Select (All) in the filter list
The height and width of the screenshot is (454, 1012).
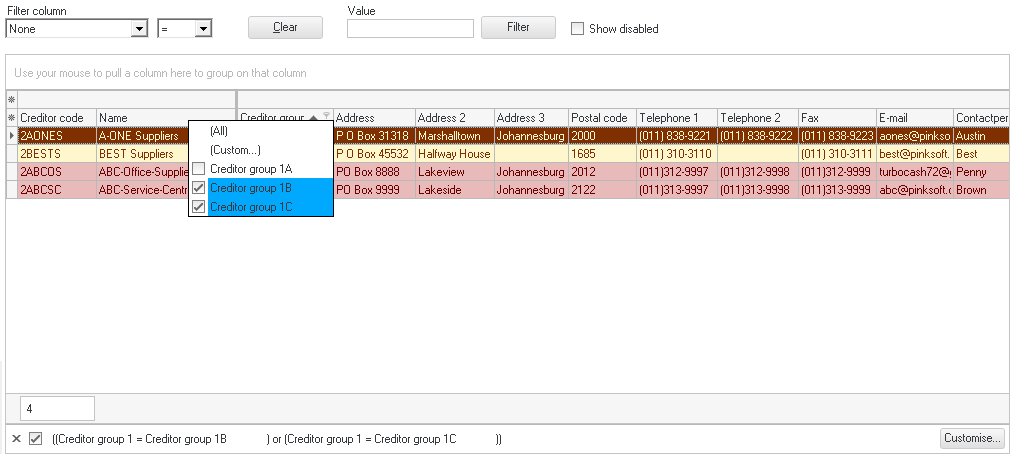218,131
